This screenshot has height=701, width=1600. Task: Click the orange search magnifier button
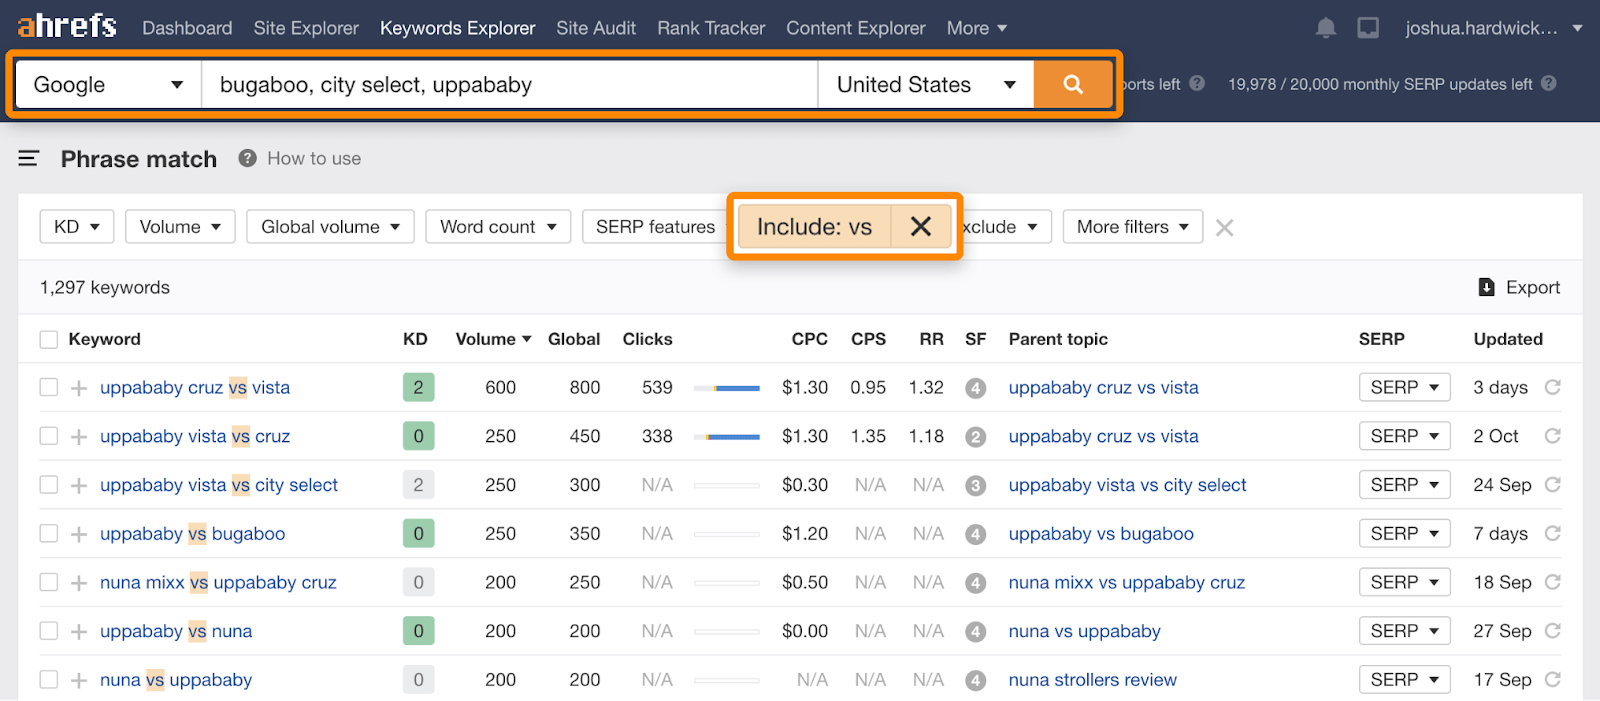click(x=1073, y=85)
